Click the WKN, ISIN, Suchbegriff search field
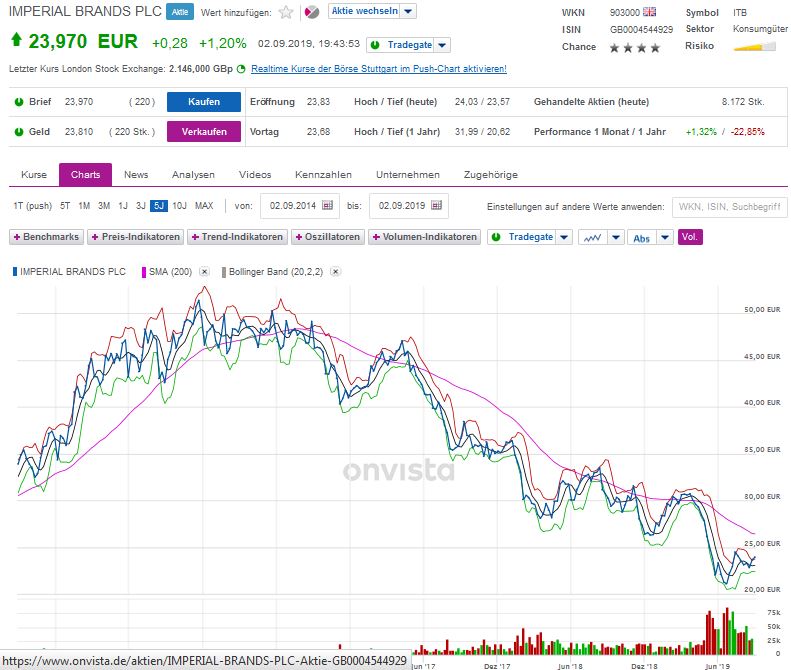Viewport: 791px width, 670px height. click(728, 207)
